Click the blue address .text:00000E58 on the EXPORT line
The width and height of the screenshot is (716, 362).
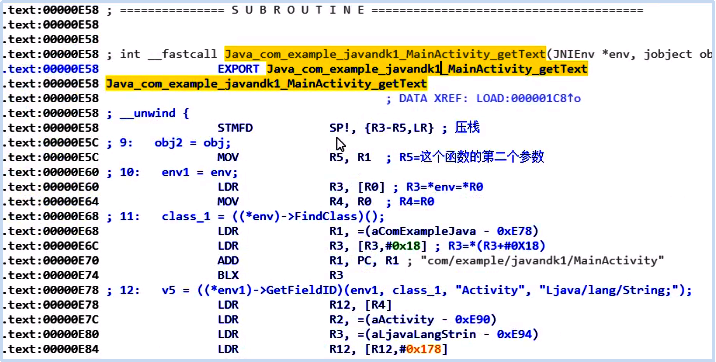click(51, 69)
